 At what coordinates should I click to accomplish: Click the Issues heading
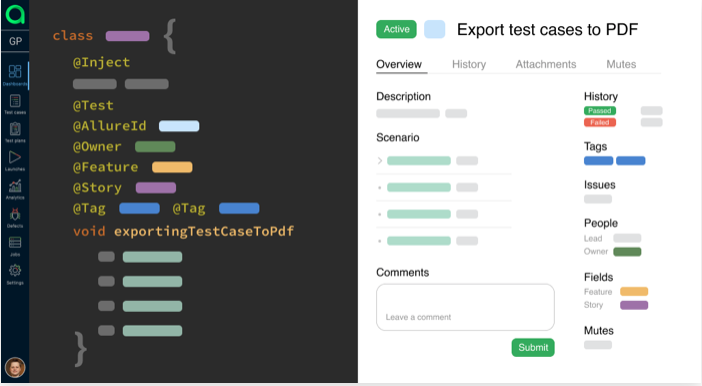click(599, 185)
